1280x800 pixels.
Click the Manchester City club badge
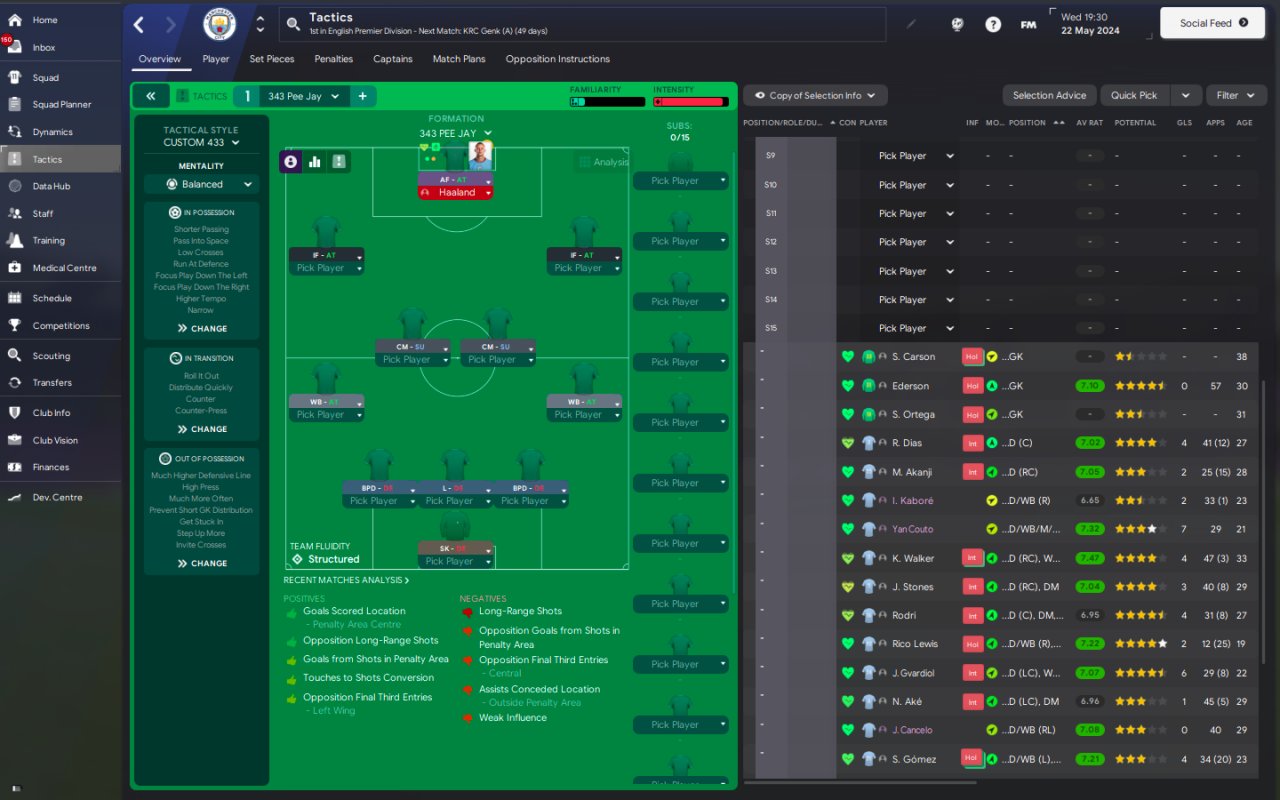point(219,25)
